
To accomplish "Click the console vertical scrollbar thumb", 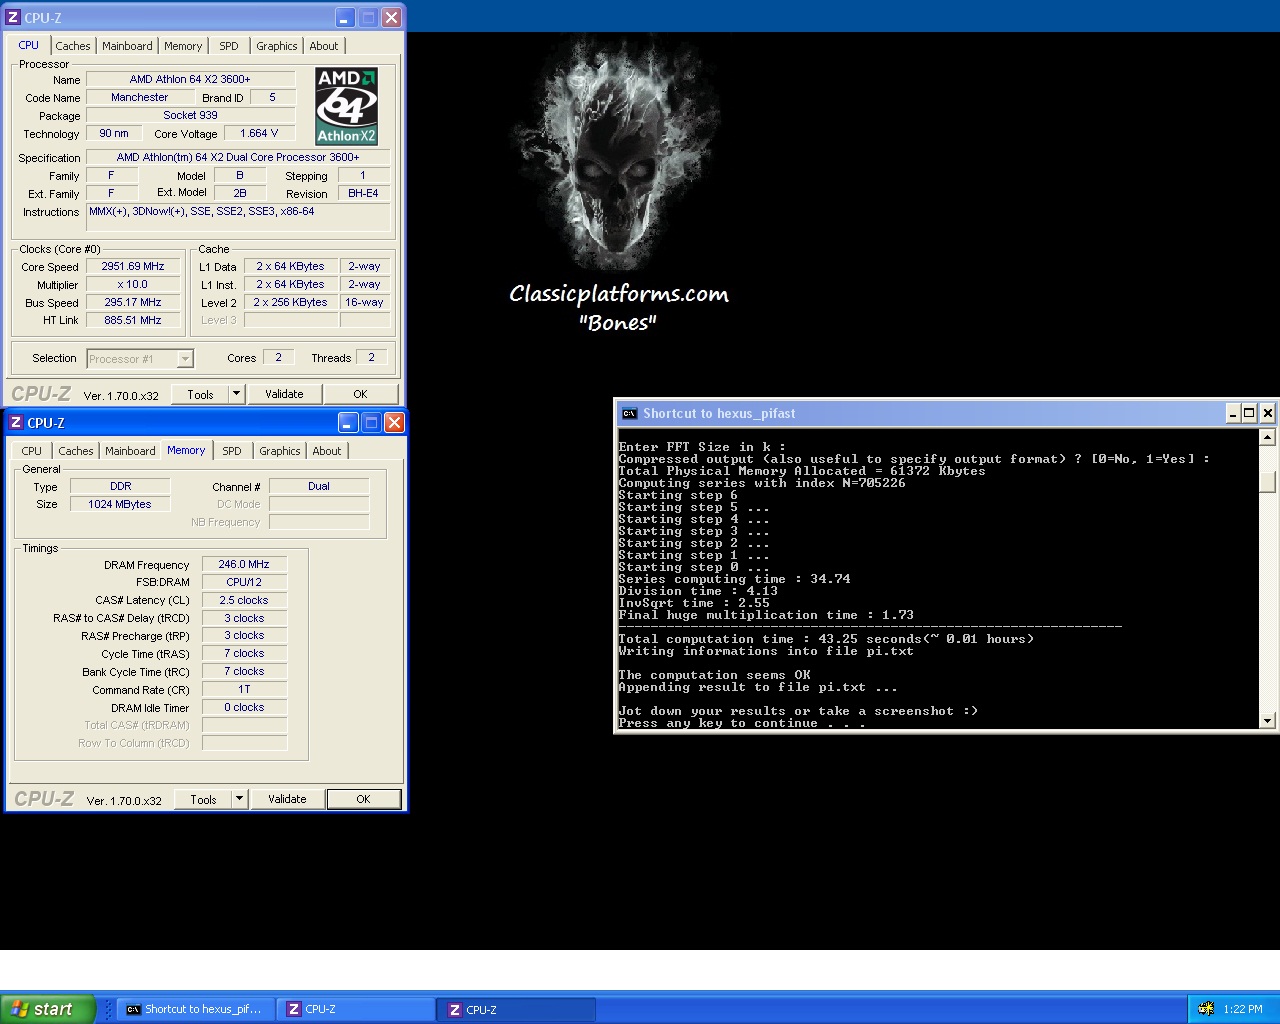I will (1267, 482).
